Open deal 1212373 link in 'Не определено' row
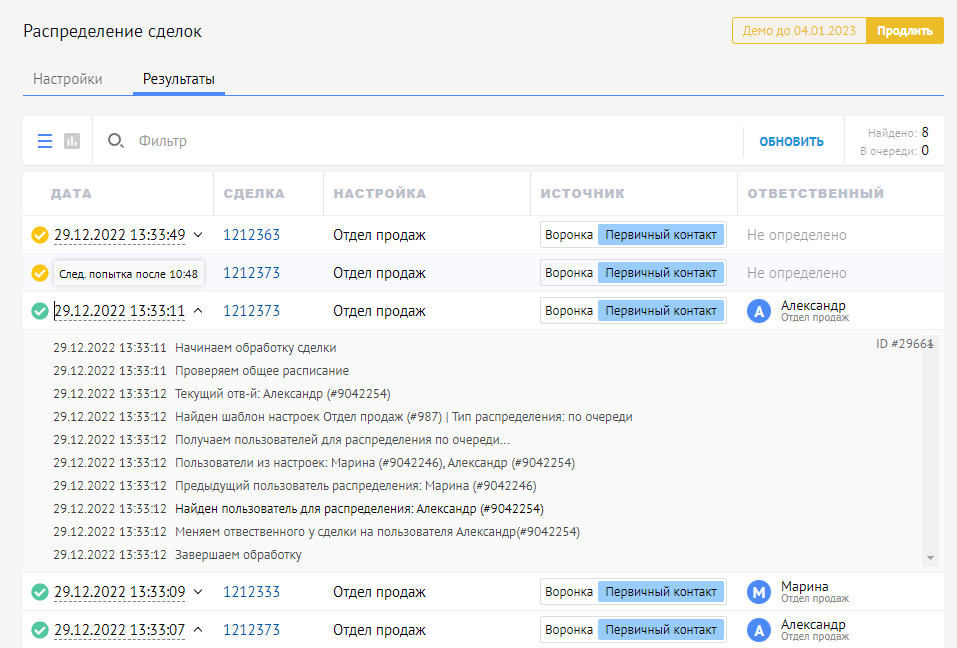The image size is (957, 648). click(x=251, y=273)
